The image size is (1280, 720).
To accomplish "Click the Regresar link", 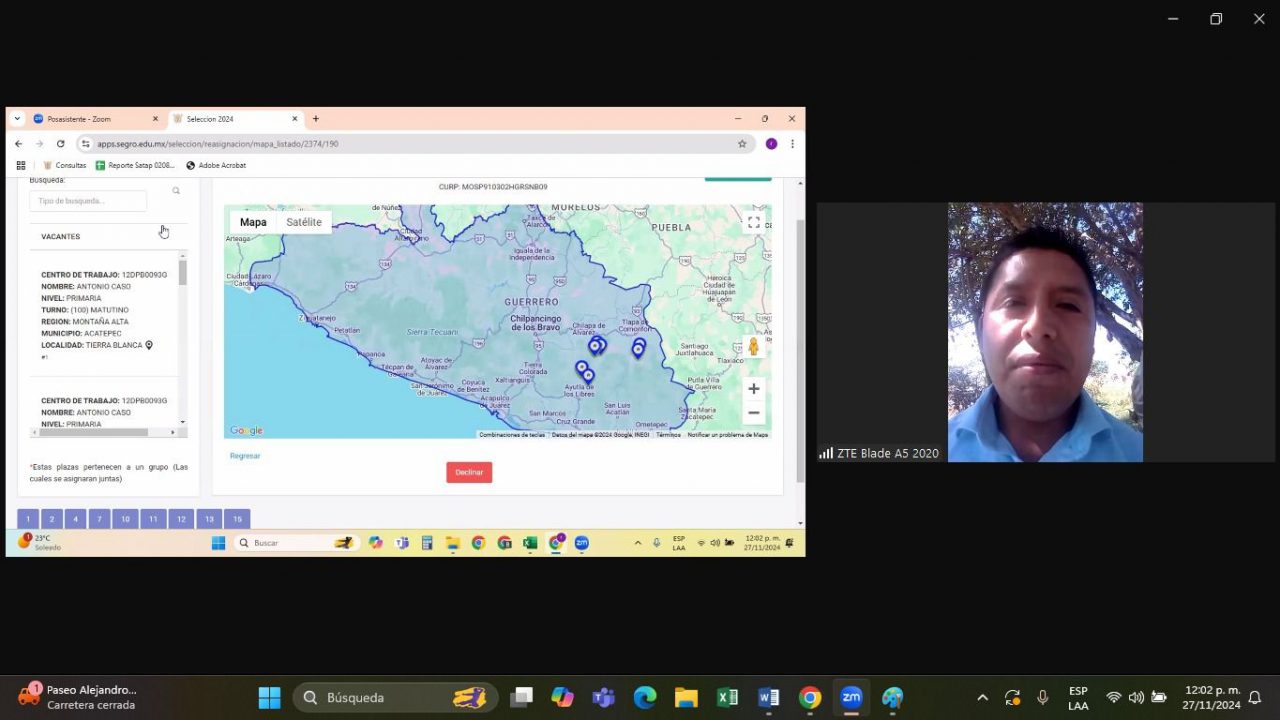I will tap(245, 456).
